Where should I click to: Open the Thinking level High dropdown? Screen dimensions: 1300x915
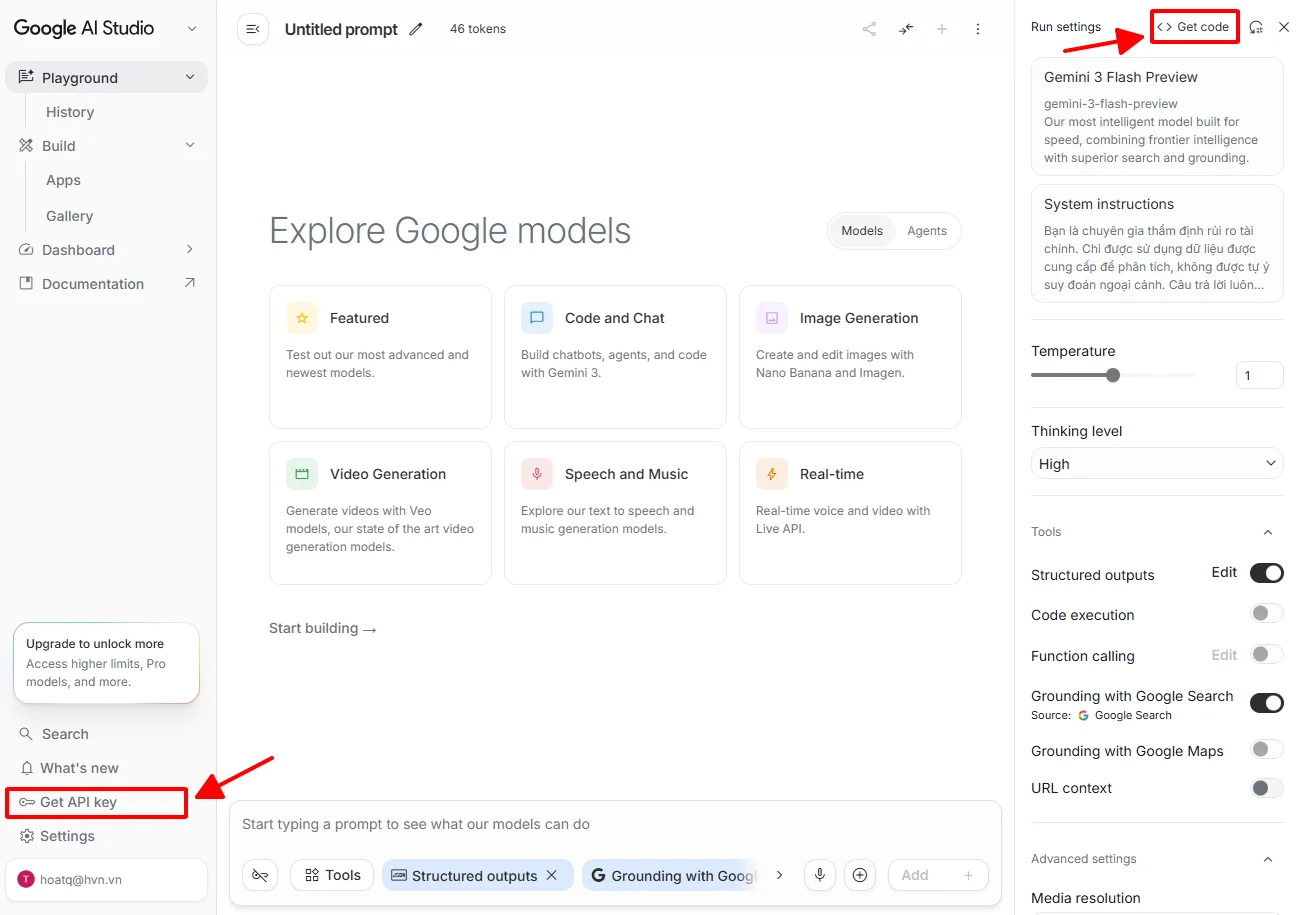(x=1157, y=464)
